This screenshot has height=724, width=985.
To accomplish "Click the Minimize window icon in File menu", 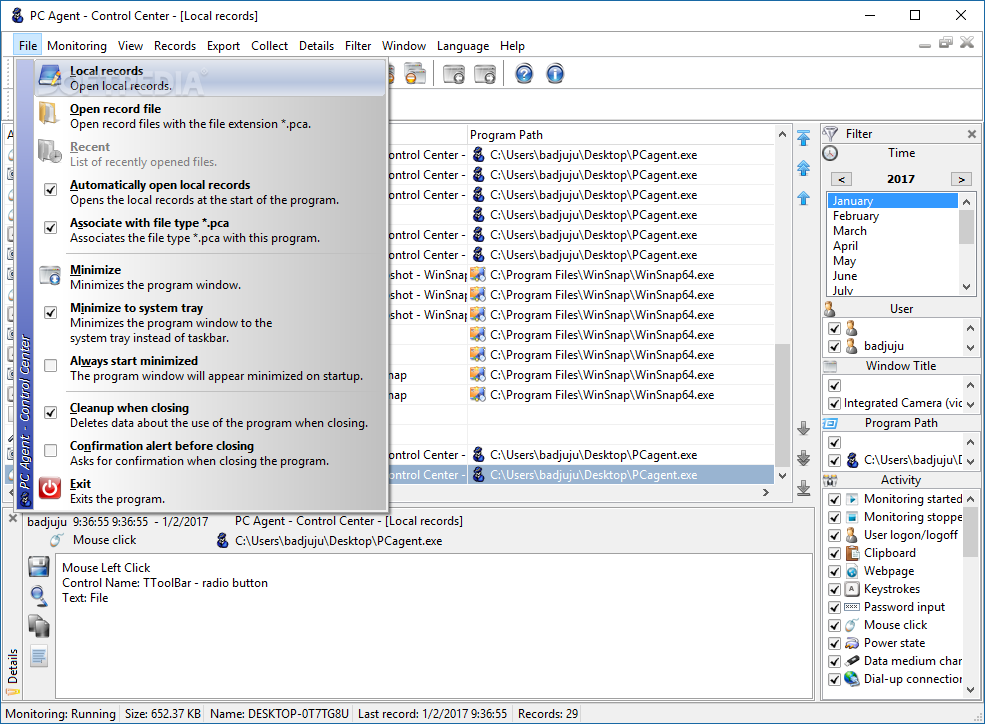I will pos(50,275).
